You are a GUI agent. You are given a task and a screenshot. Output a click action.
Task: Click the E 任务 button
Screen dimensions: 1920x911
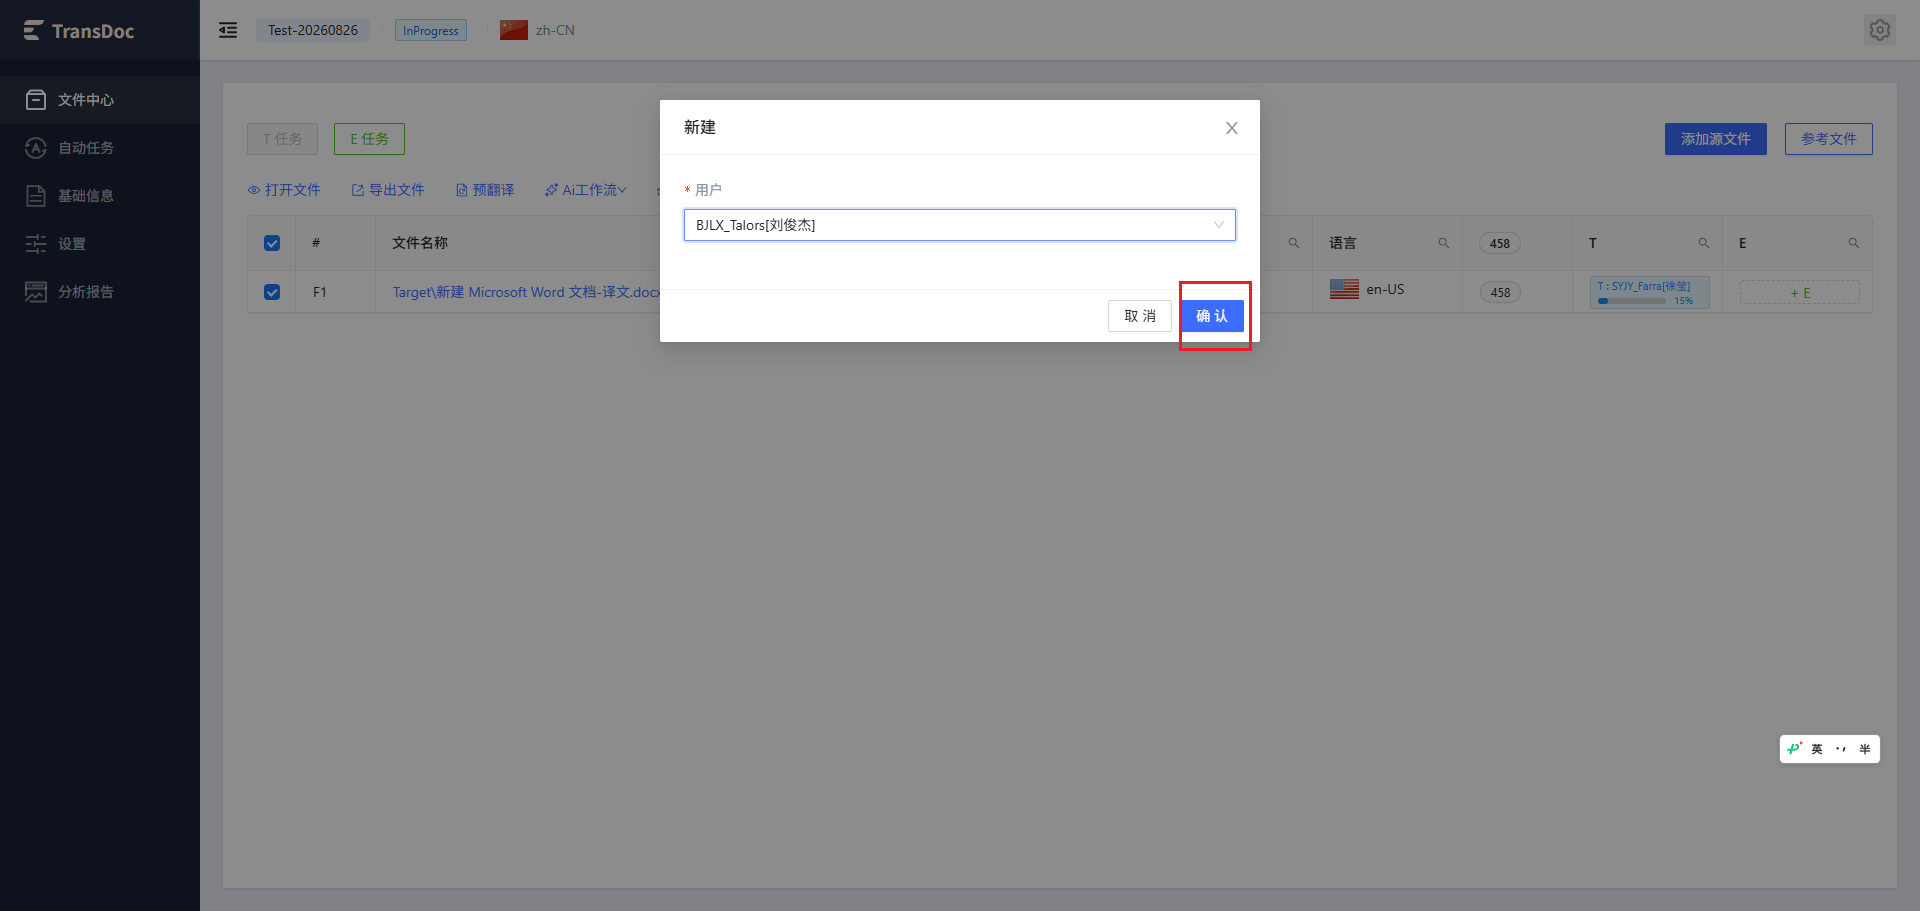pyautogui.click(x=369, y=139)
